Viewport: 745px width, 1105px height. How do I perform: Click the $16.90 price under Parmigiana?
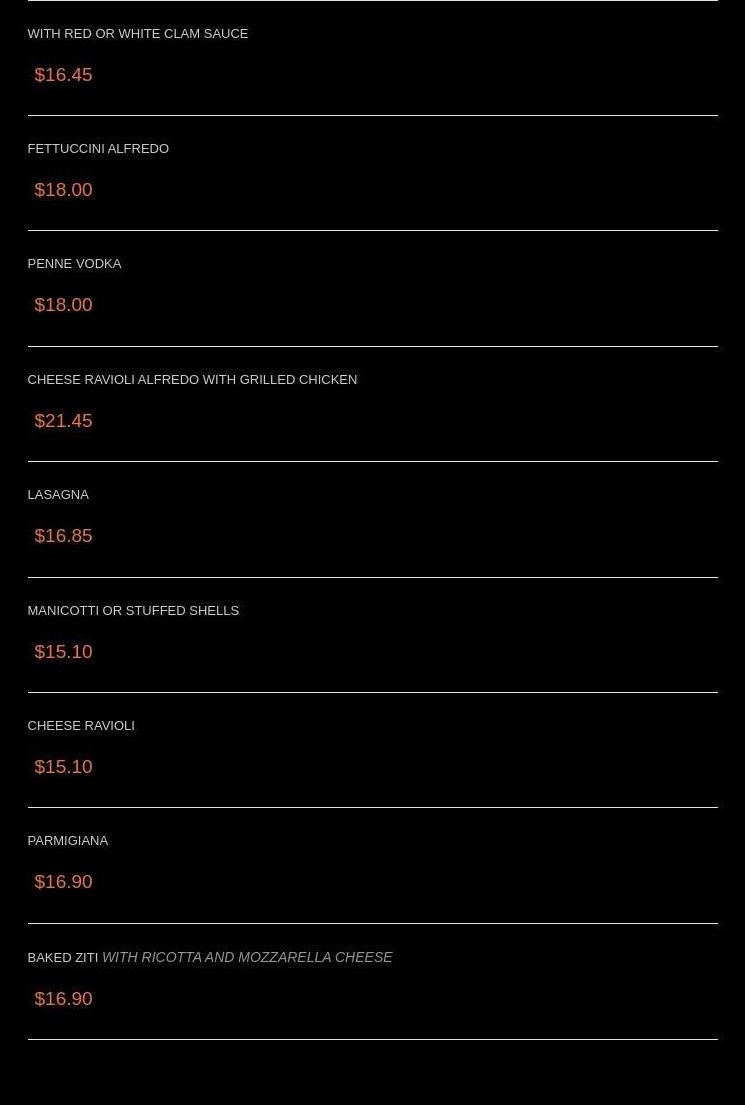(63, 882)
